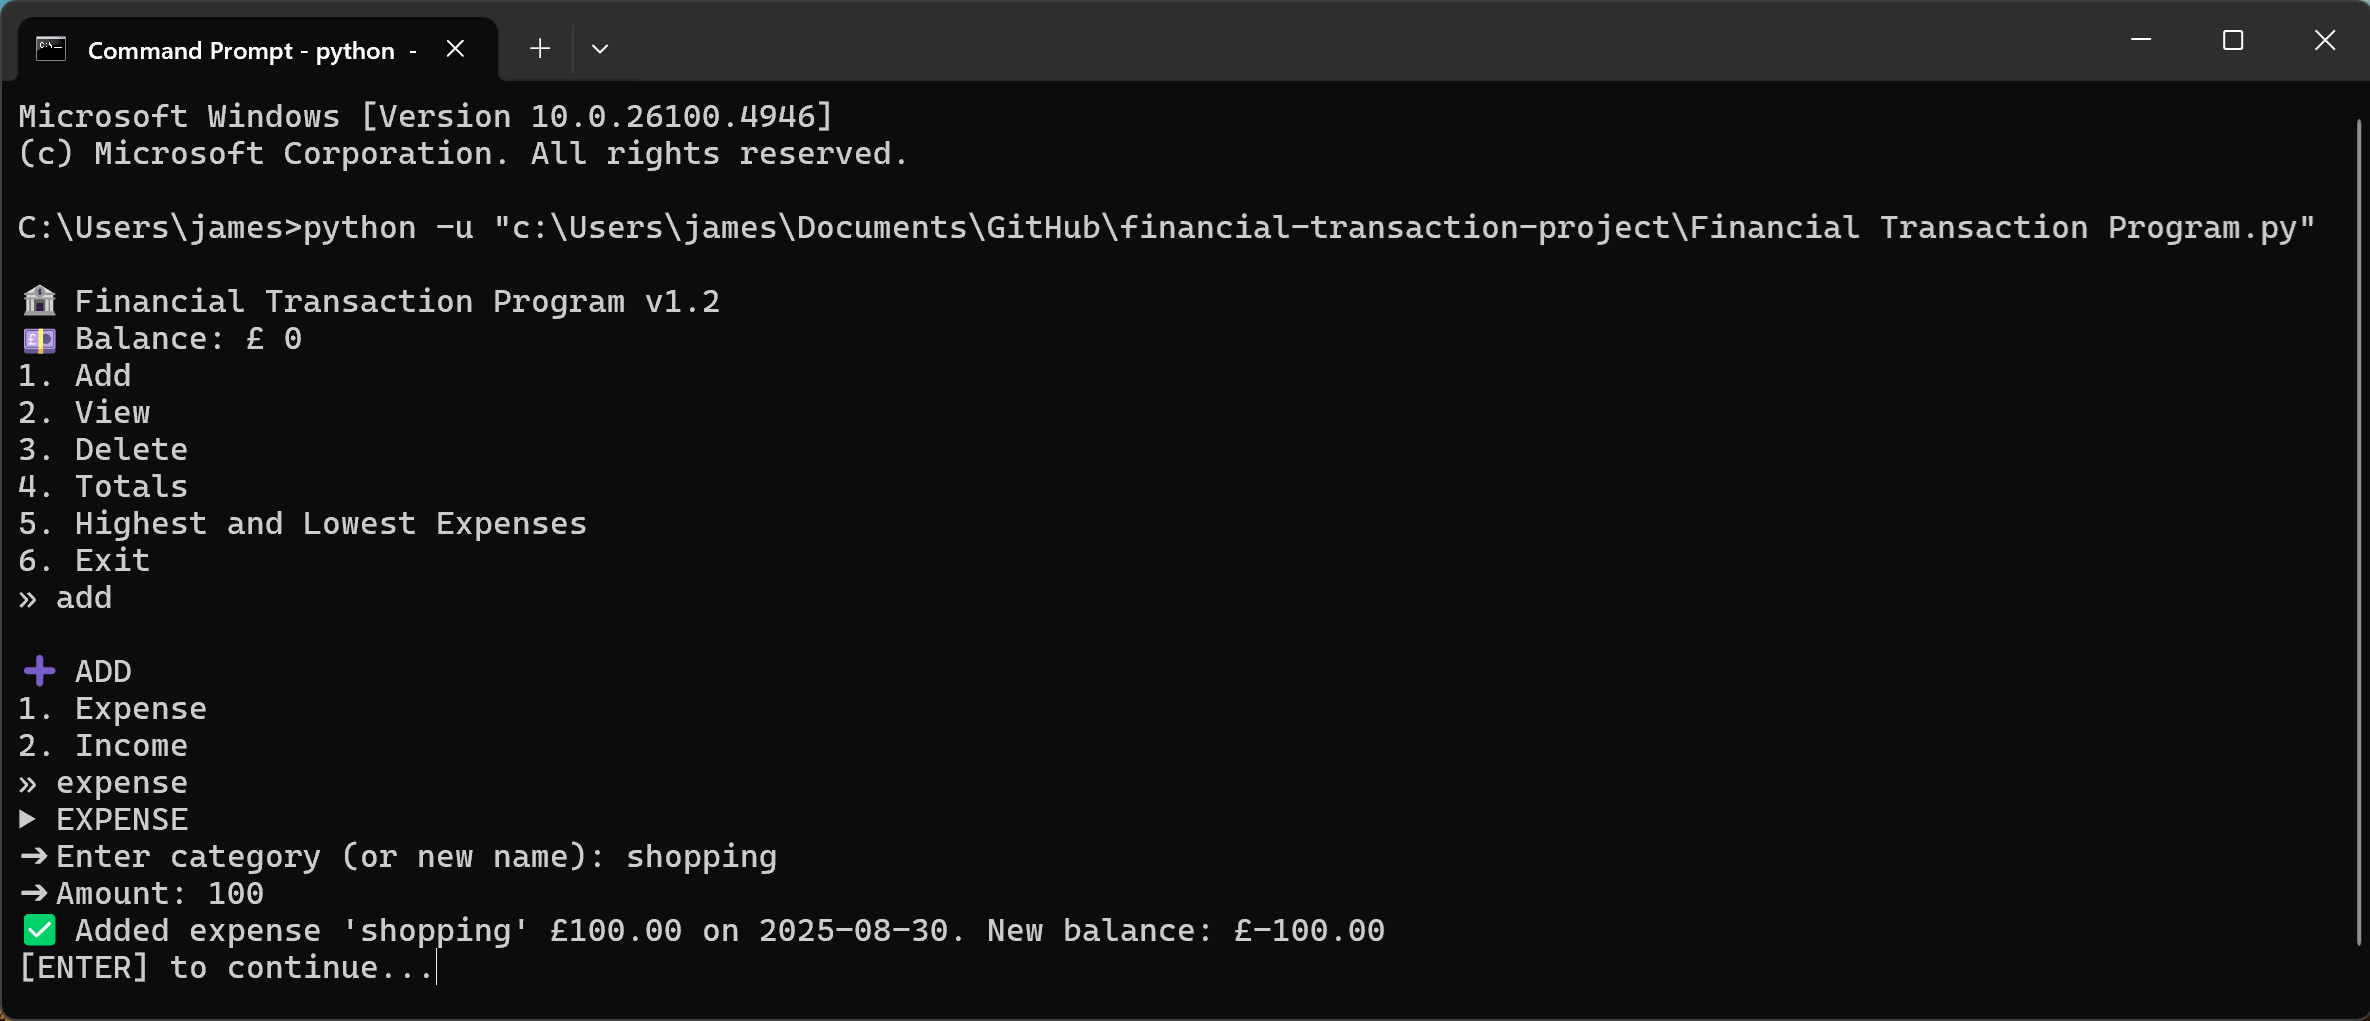Click the arrow before Amount
This screenshot has width=2370, height=1021.
[34, 894]
